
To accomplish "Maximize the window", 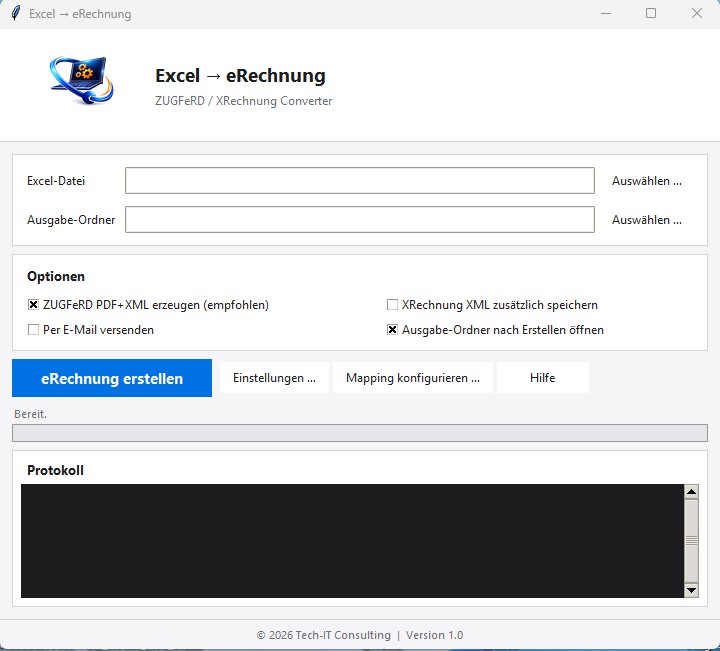I will click(x=651, y=13).
